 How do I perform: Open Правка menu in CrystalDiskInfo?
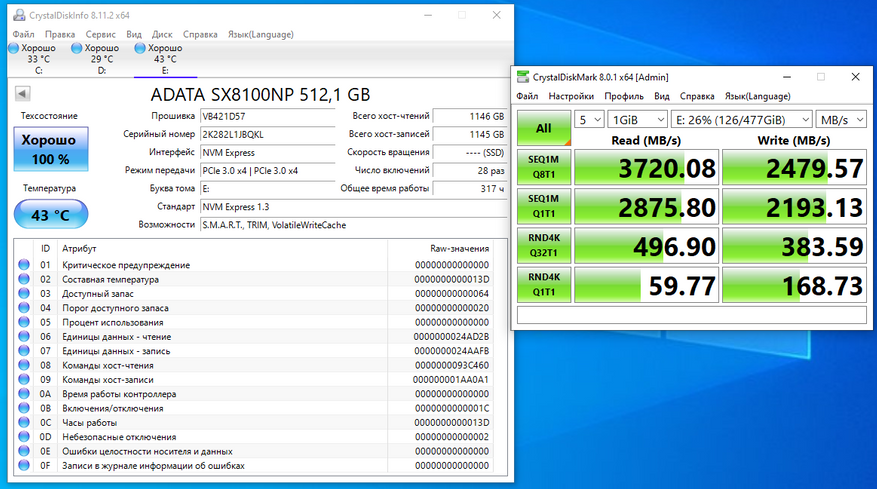pyautogui.click(x=60, y=34)
